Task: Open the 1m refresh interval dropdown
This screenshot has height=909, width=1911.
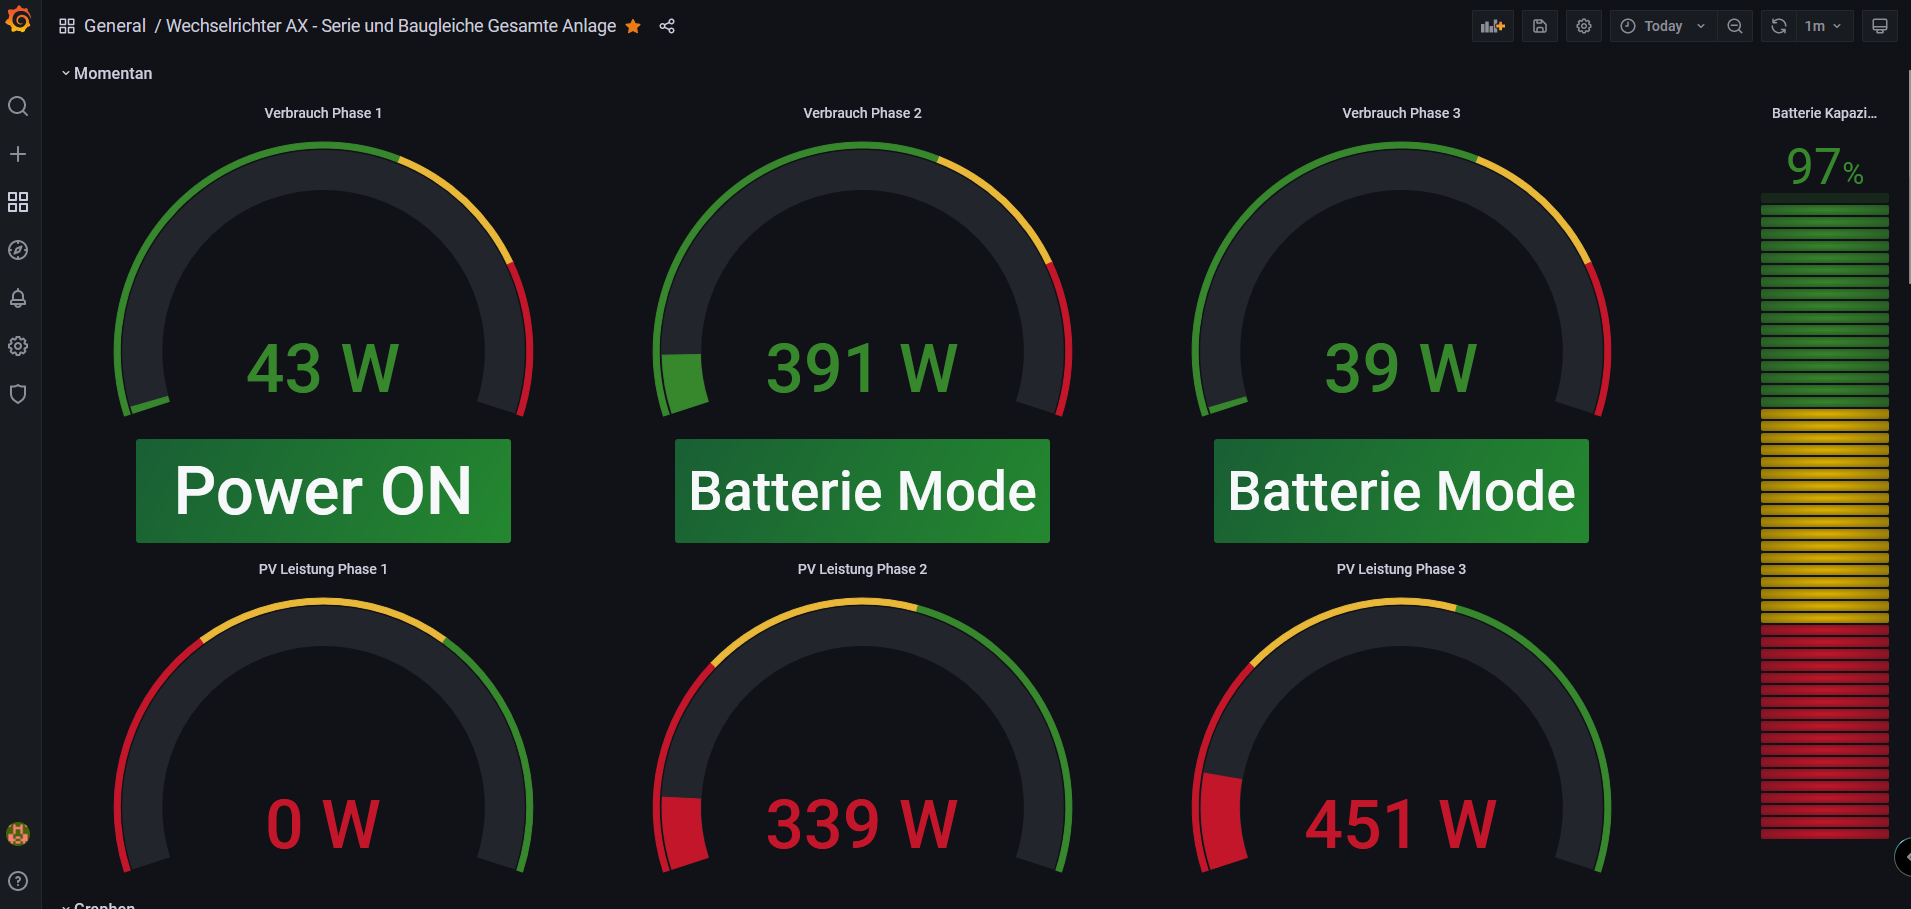Action: [1823, 26]
